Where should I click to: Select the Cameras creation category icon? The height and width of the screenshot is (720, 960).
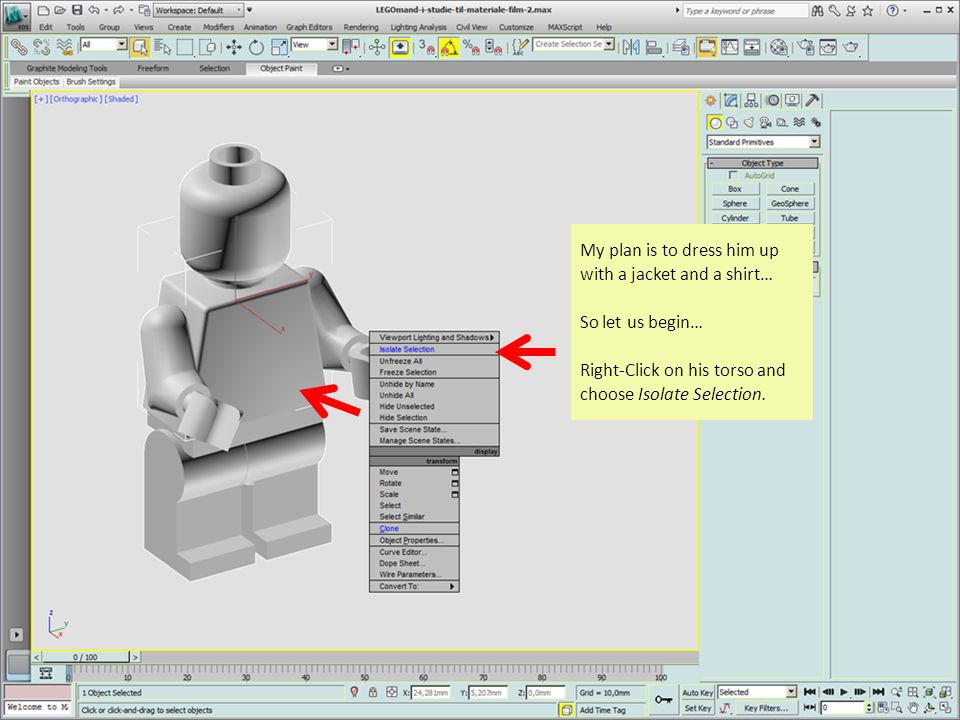click(x=765, y=122)
